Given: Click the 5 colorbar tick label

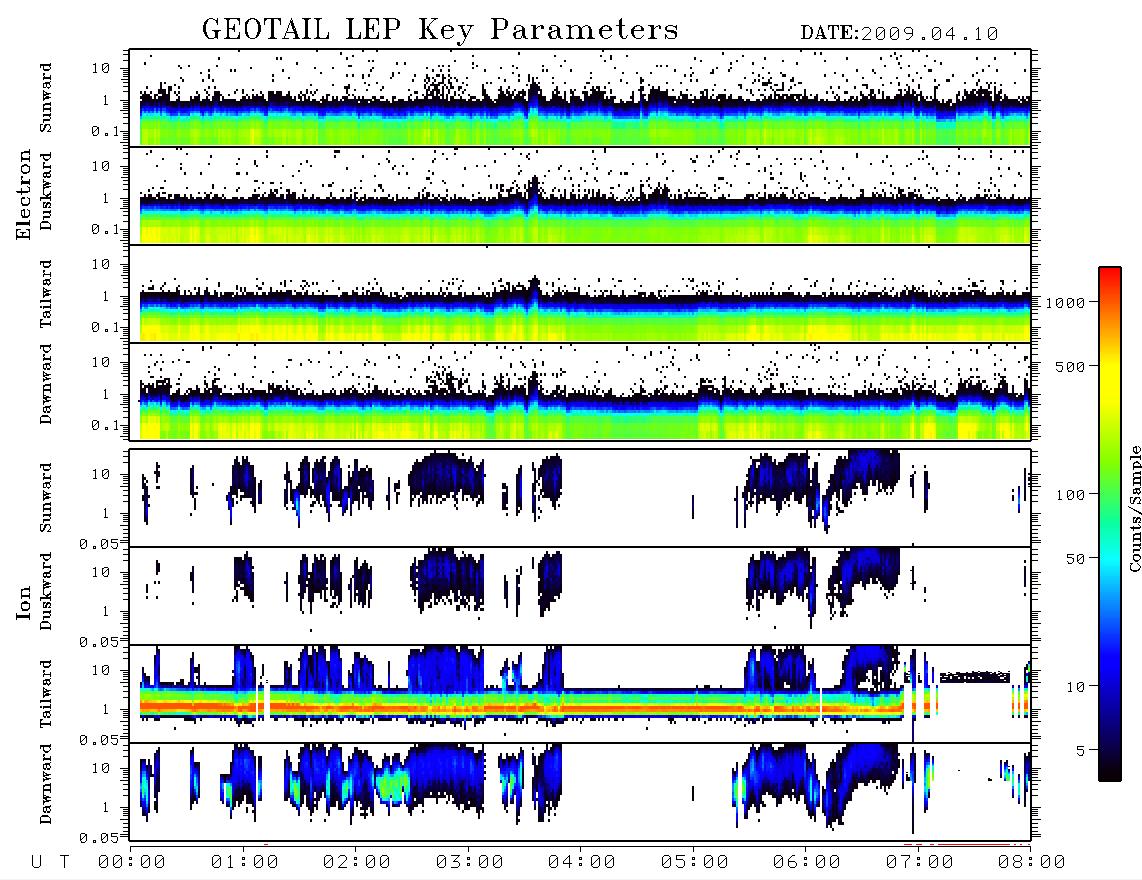Looking at the screenshot, I should [x=1081, y=750].
